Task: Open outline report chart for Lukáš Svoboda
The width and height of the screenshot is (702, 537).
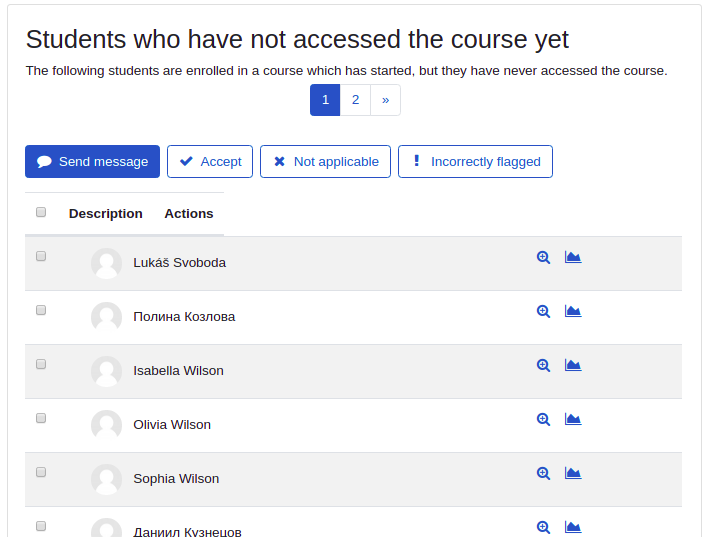Action: (x=573, y=257)
